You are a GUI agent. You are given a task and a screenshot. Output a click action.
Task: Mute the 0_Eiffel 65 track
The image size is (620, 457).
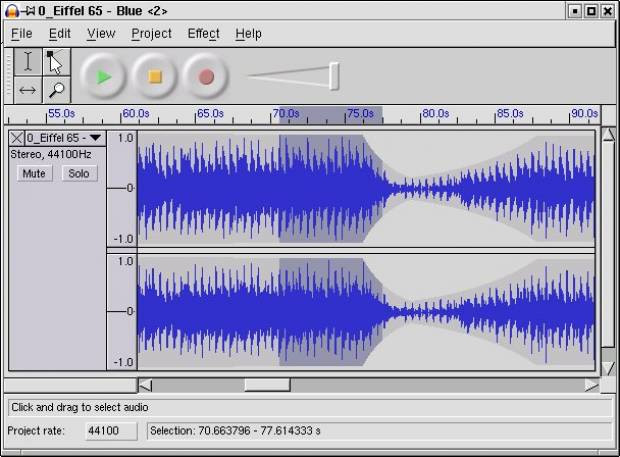34,173
